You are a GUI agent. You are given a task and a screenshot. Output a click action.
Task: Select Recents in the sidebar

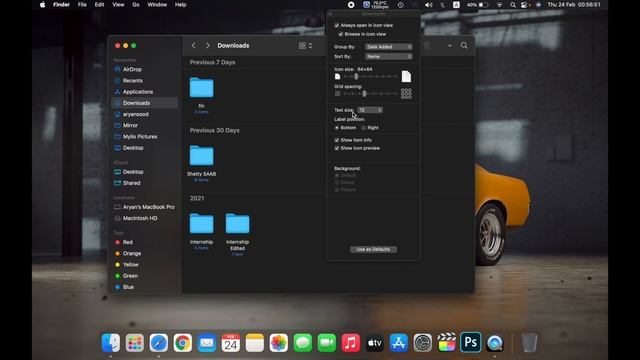[132, 80]
